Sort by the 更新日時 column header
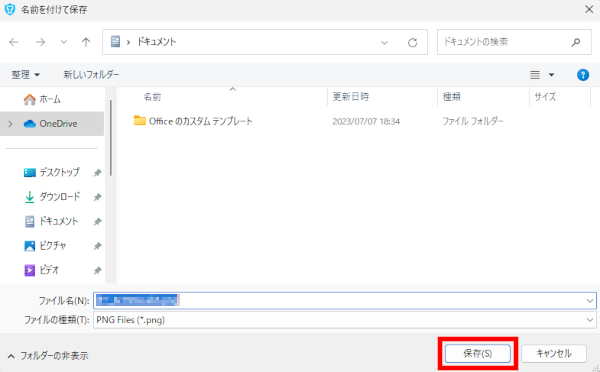The image size is (600, 372). [x=351, y=97]
